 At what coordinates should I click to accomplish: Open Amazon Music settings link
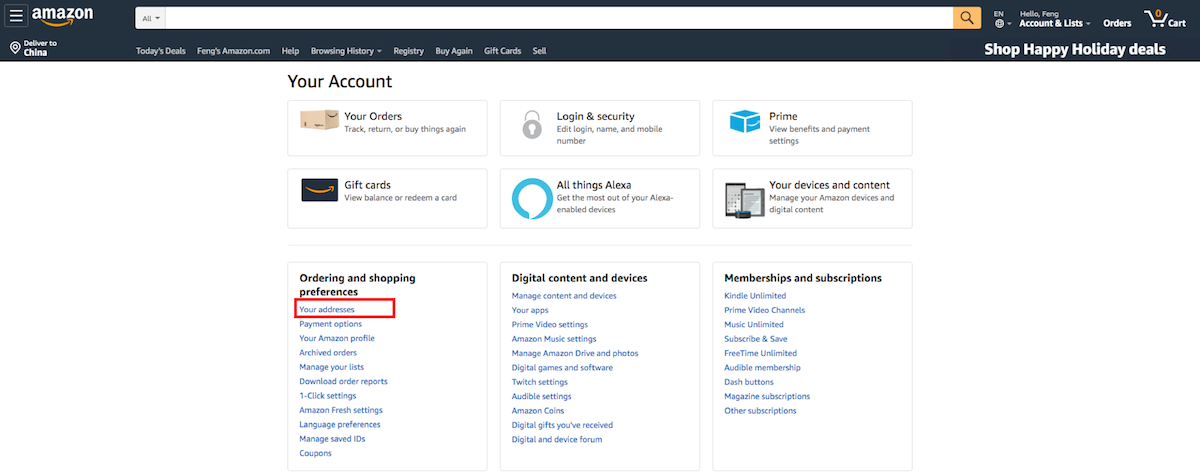click(554, 339)
